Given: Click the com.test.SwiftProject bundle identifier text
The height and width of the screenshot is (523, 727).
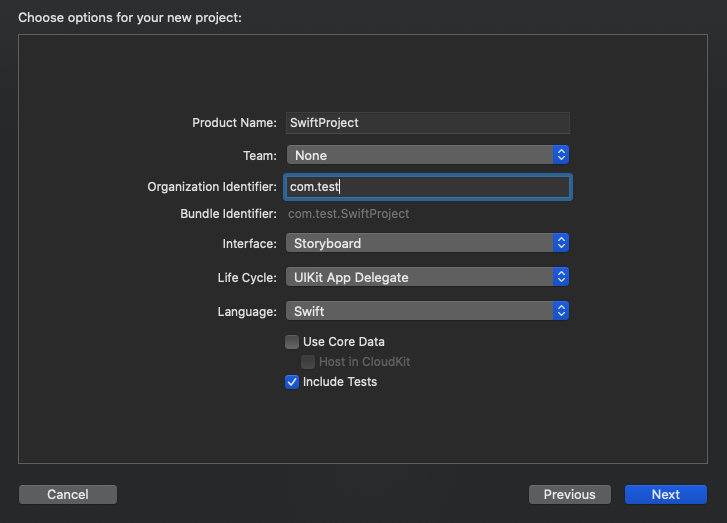Looking at the screenshot, I should tap(348, 214).
